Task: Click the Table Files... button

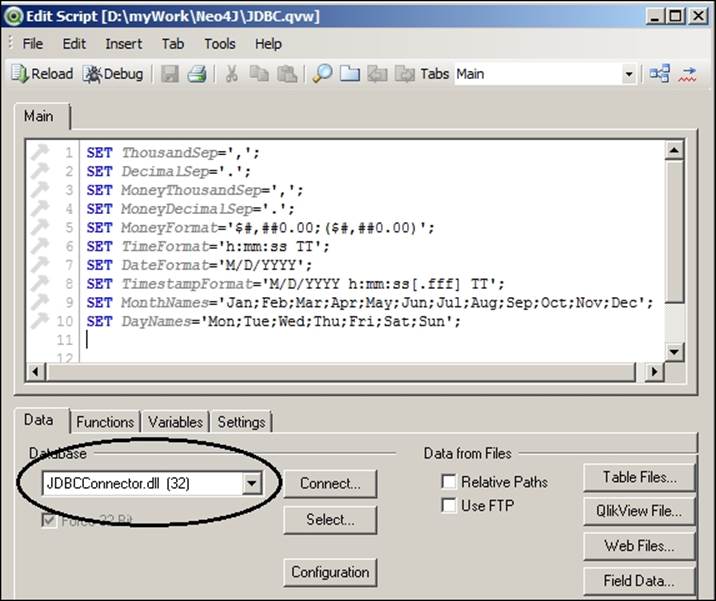Action: click(x=639, y=477)
